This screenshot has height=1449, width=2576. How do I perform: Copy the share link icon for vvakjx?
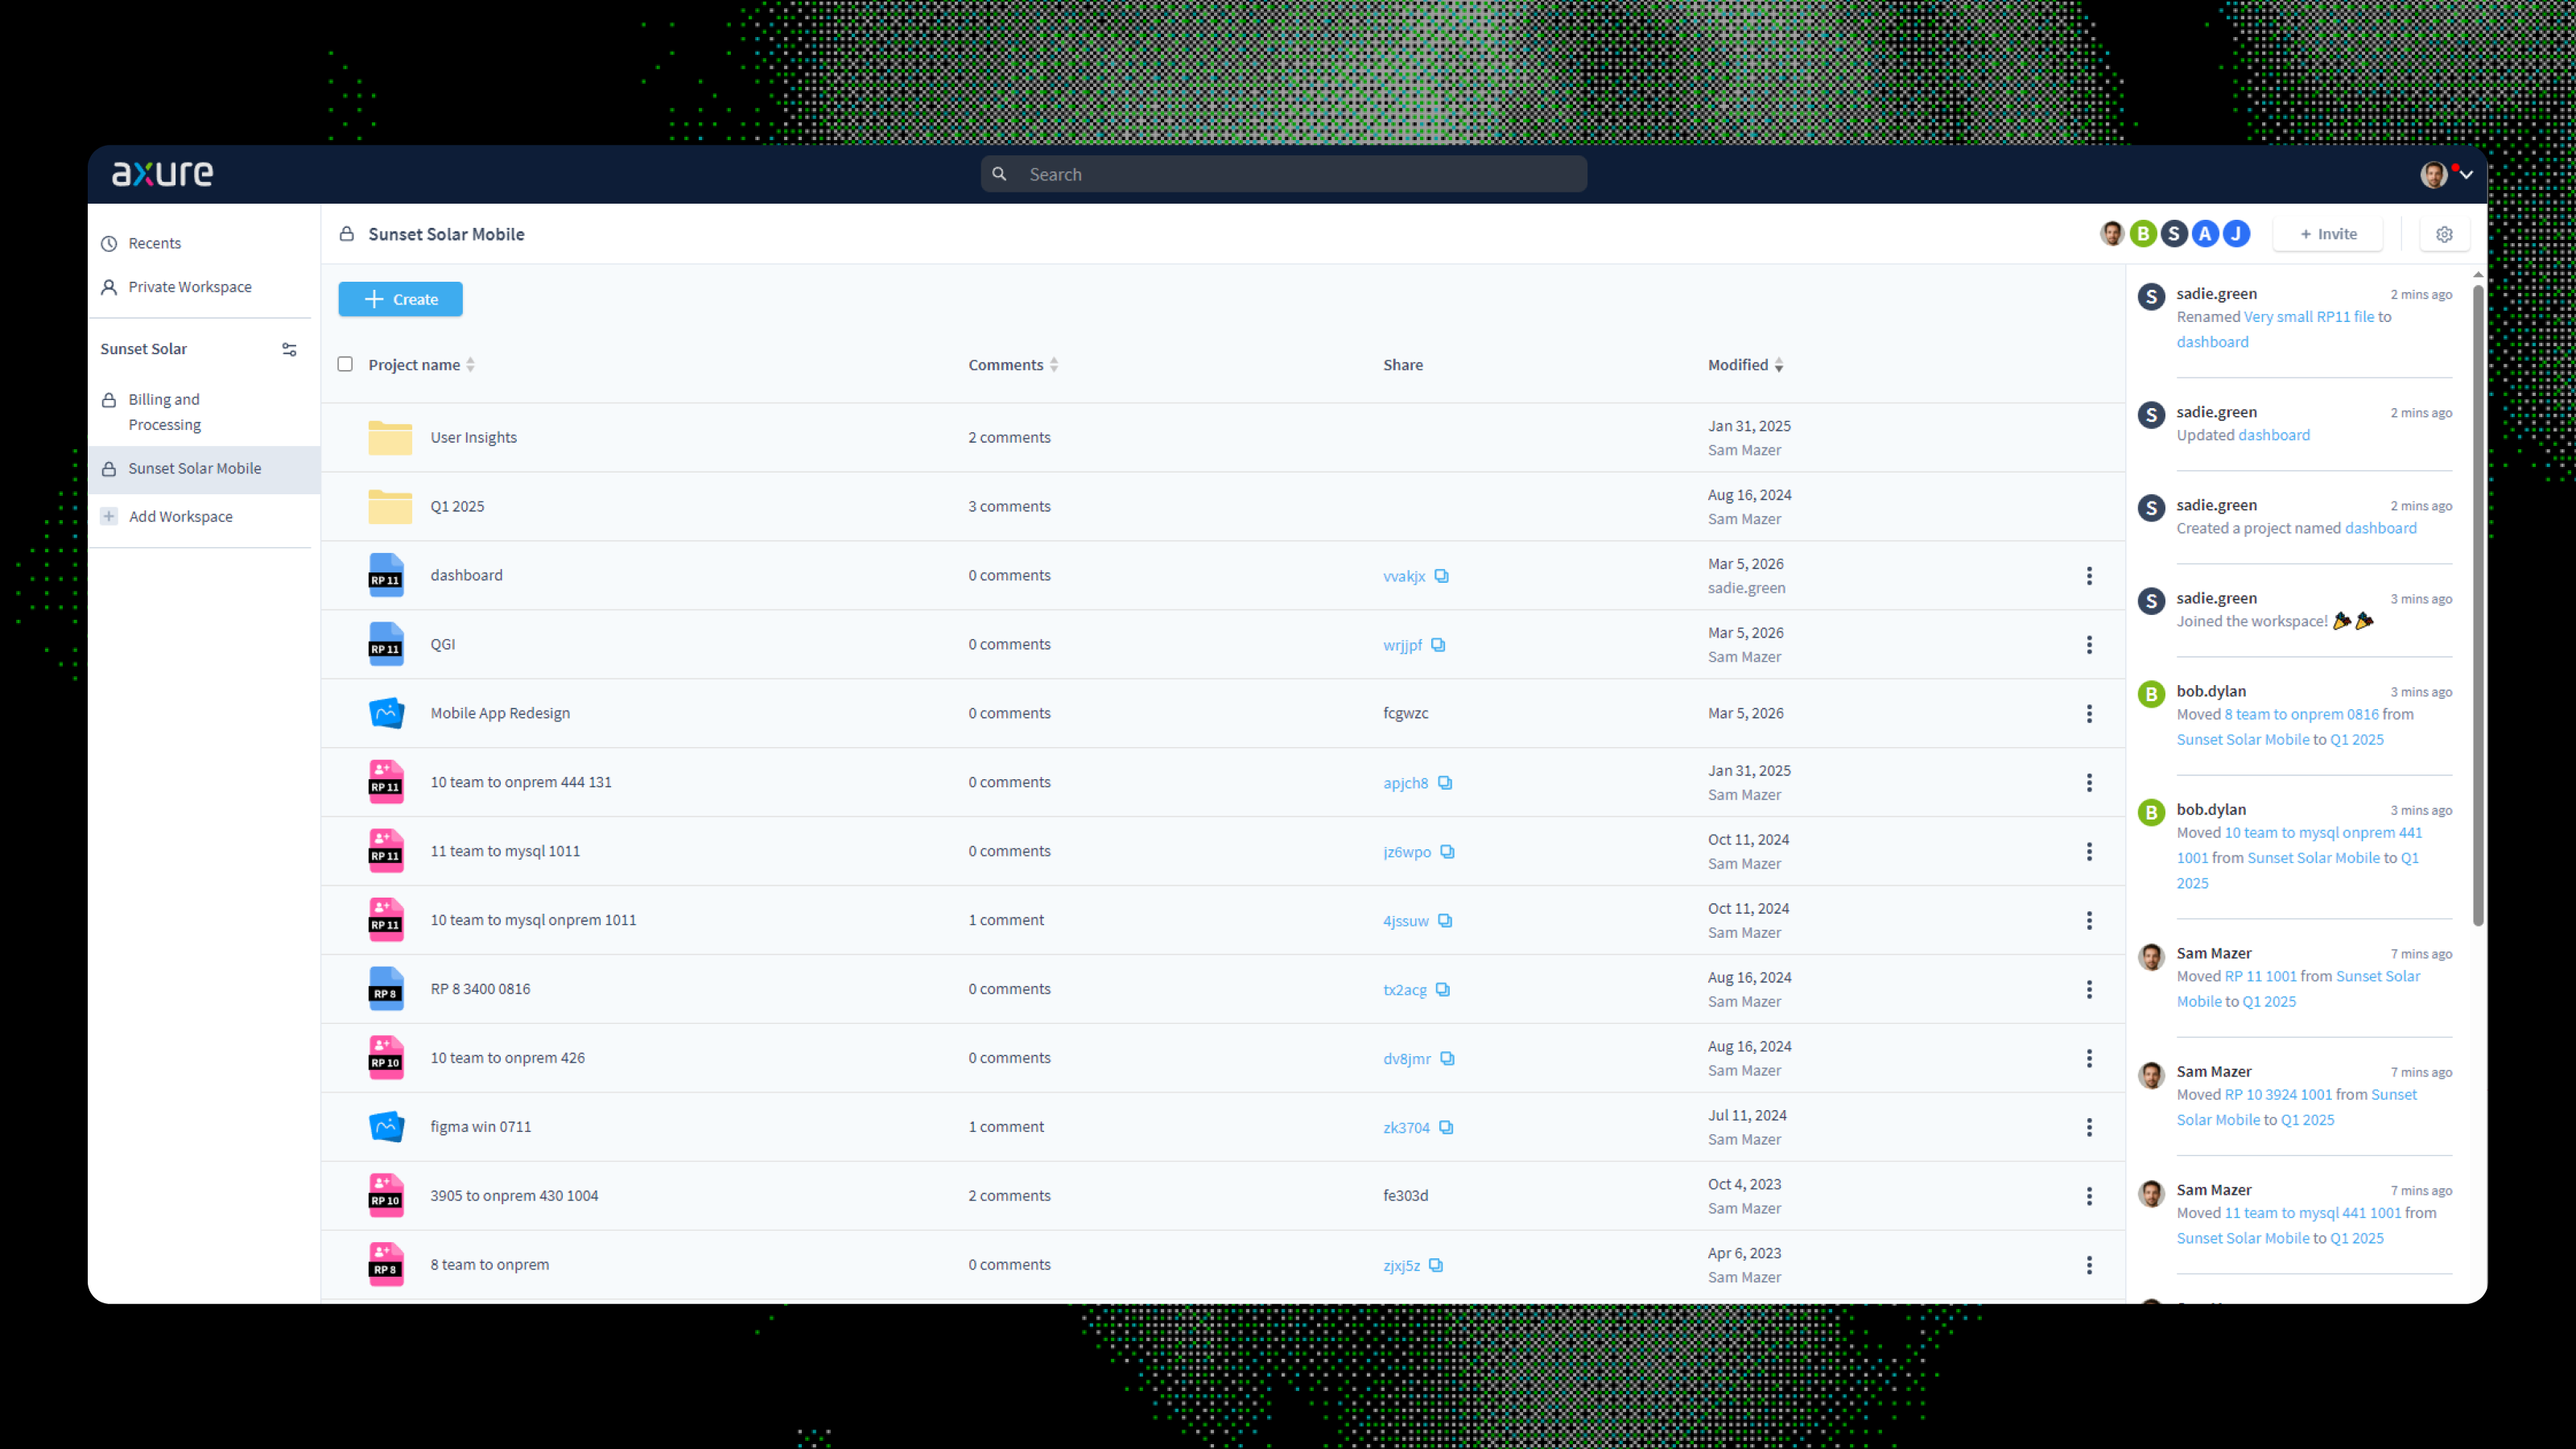(x=1442, y=575)
